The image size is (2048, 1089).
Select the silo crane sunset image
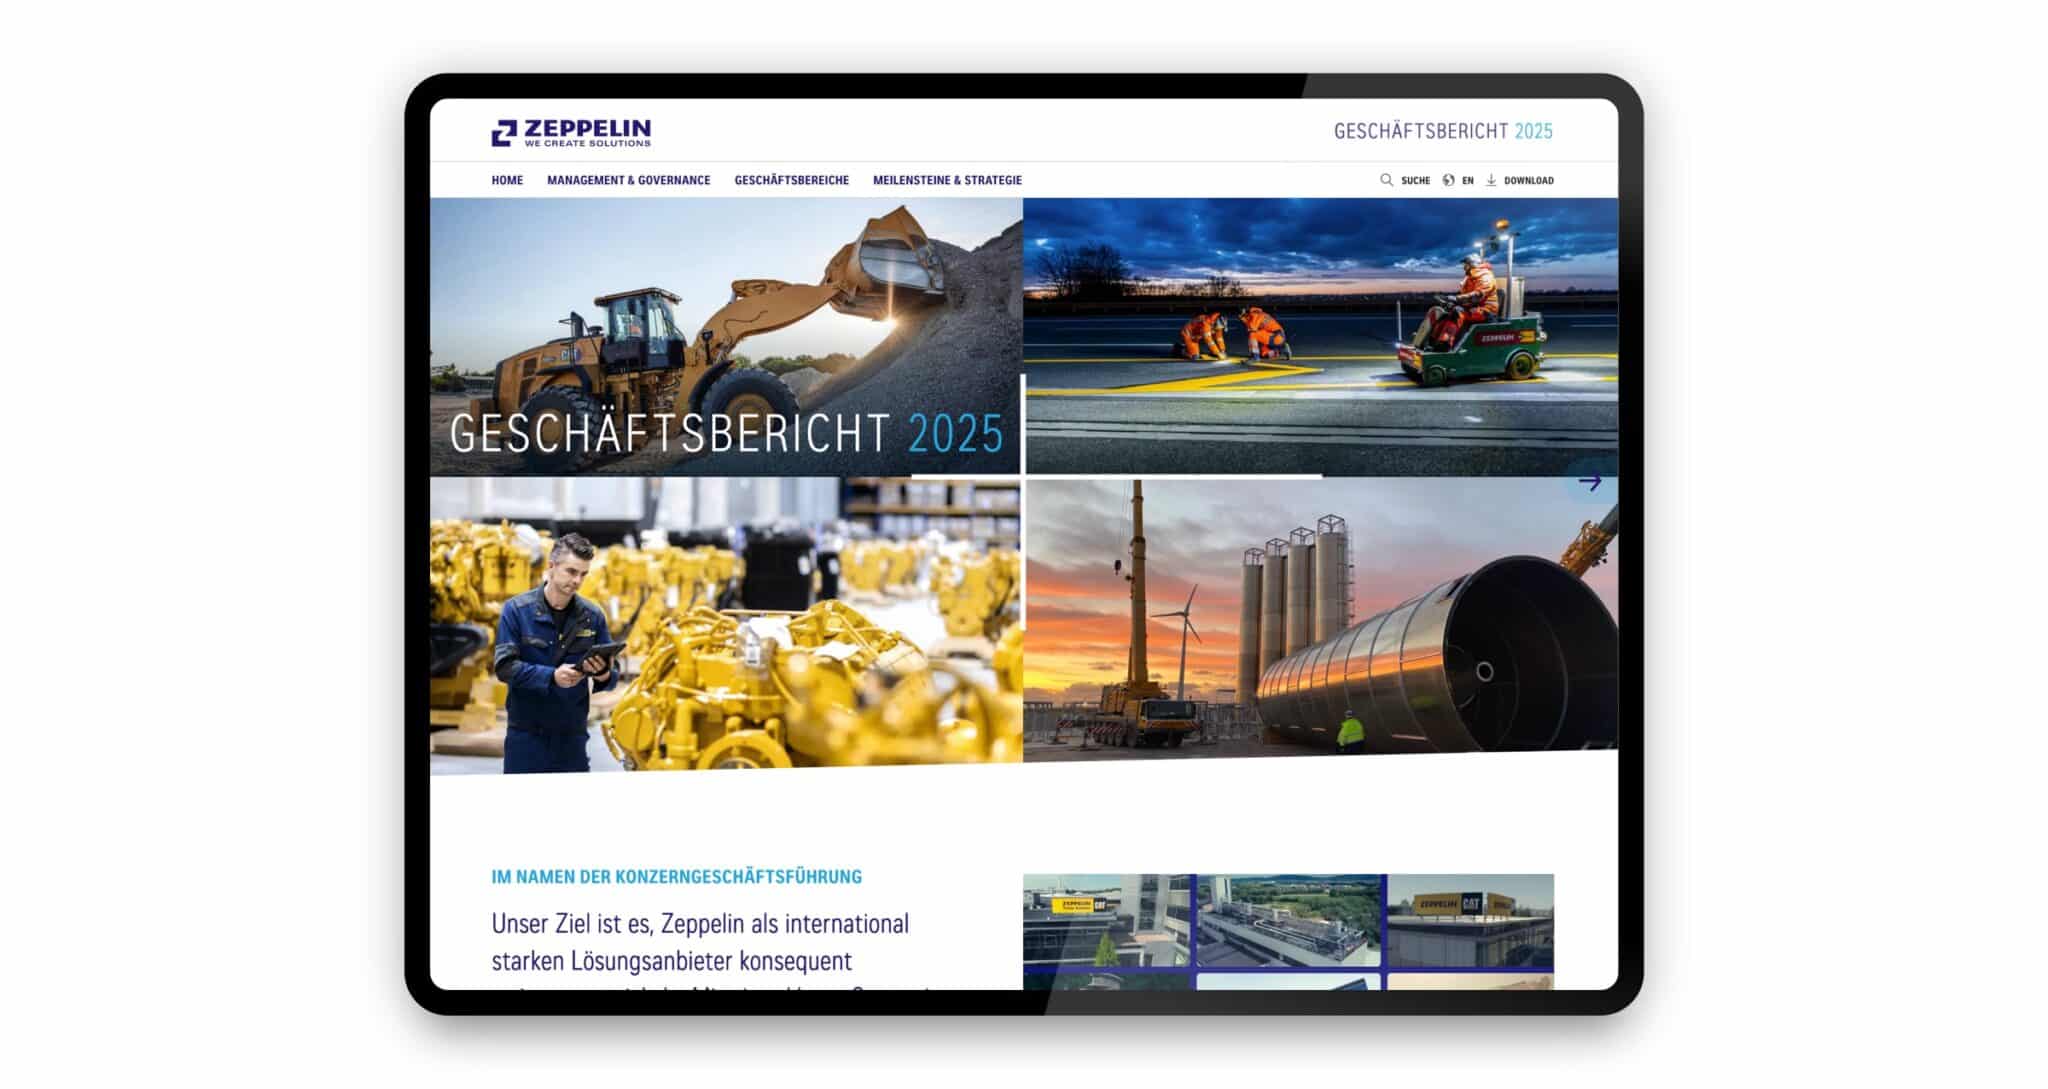pyautogui.click(x=1320, y=618)
